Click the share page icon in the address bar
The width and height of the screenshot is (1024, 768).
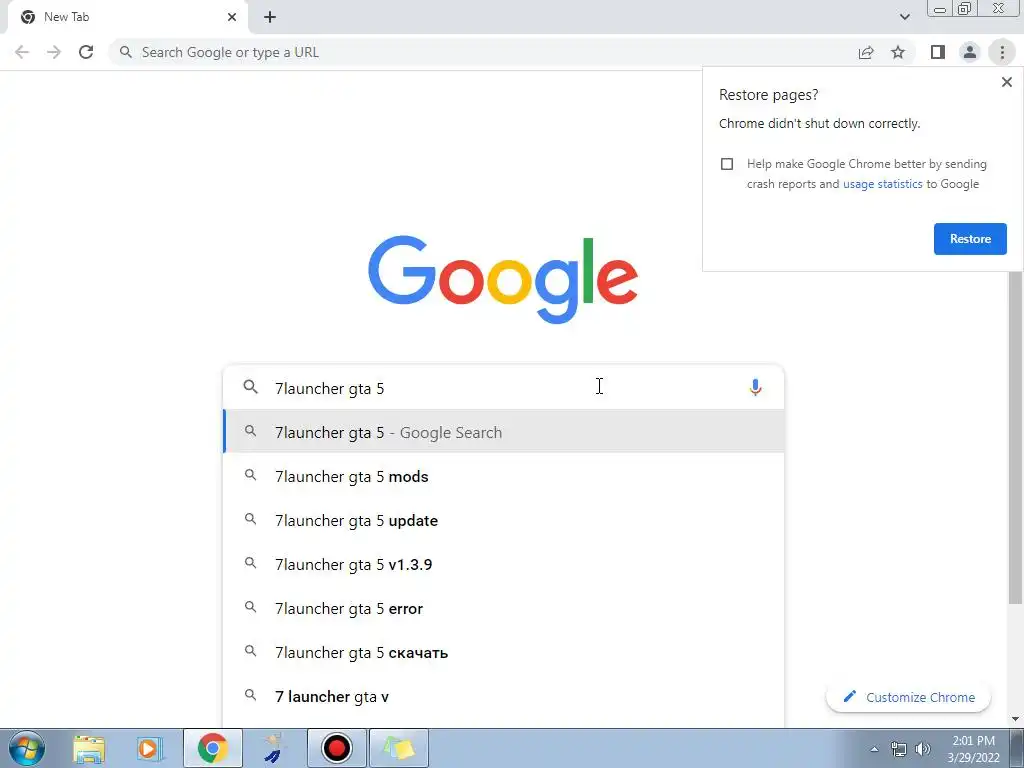[866, 52]
